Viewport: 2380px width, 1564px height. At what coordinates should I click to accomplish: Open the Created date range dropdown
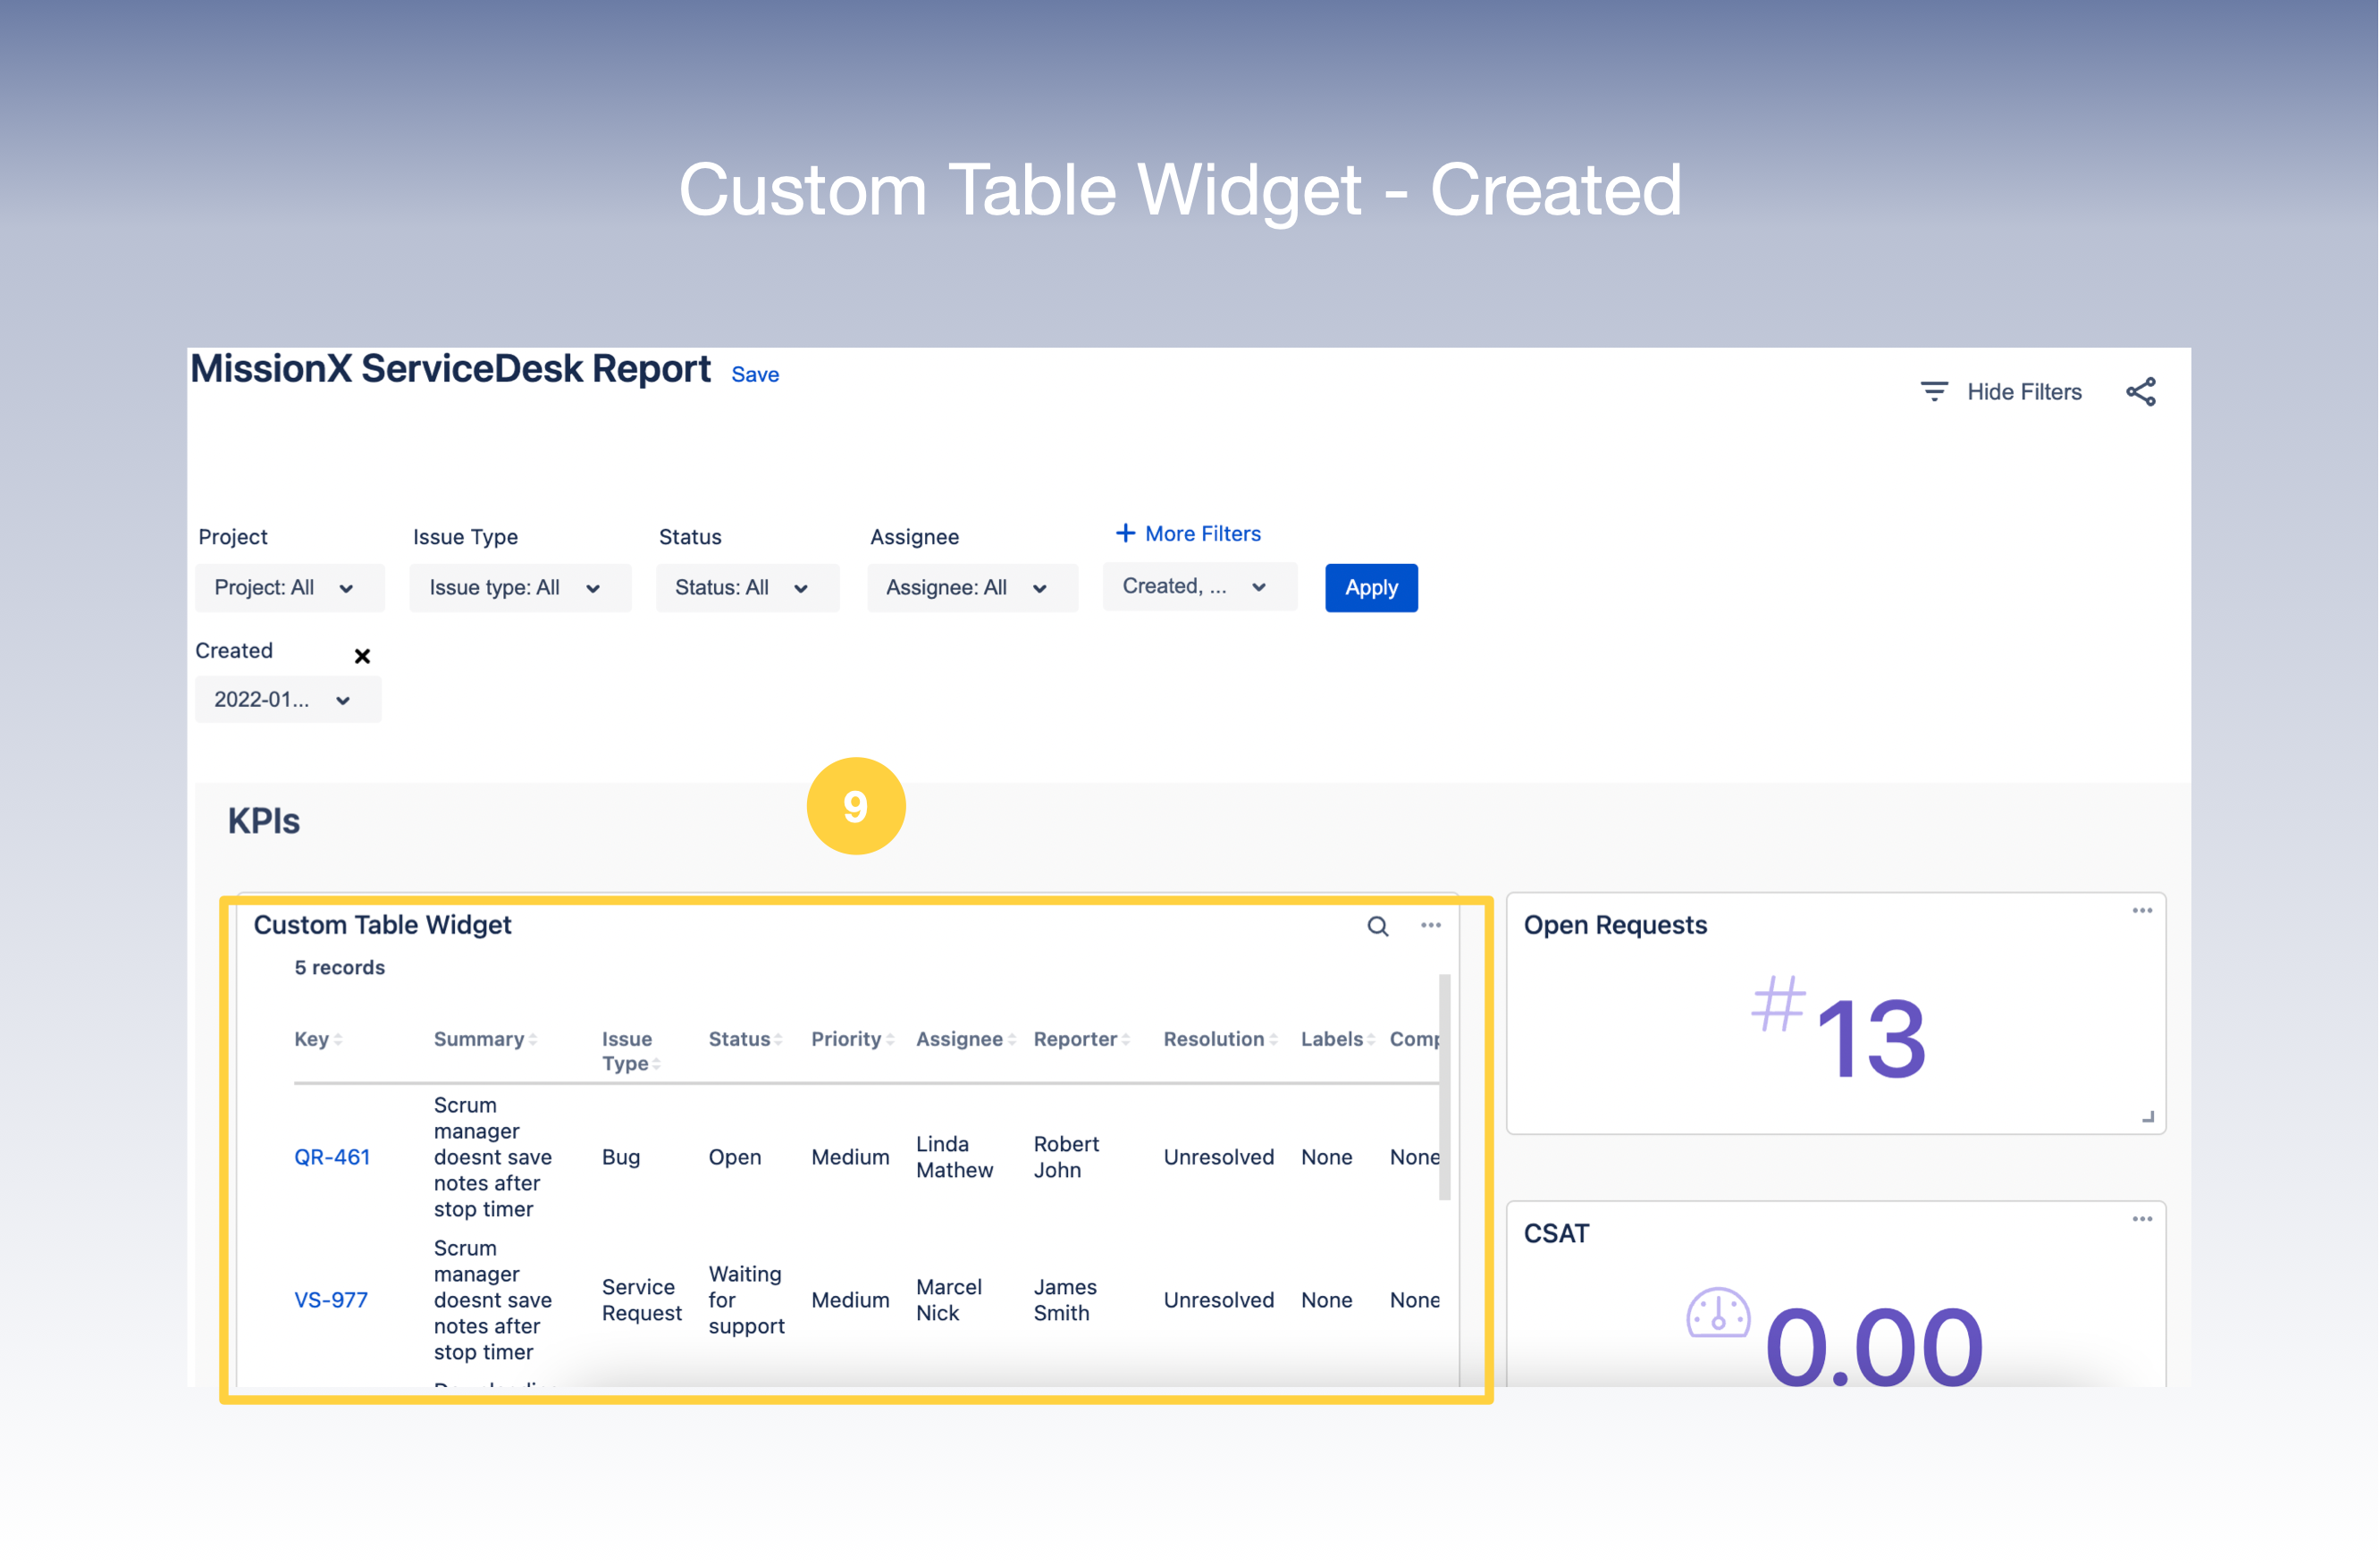[288, 699]
